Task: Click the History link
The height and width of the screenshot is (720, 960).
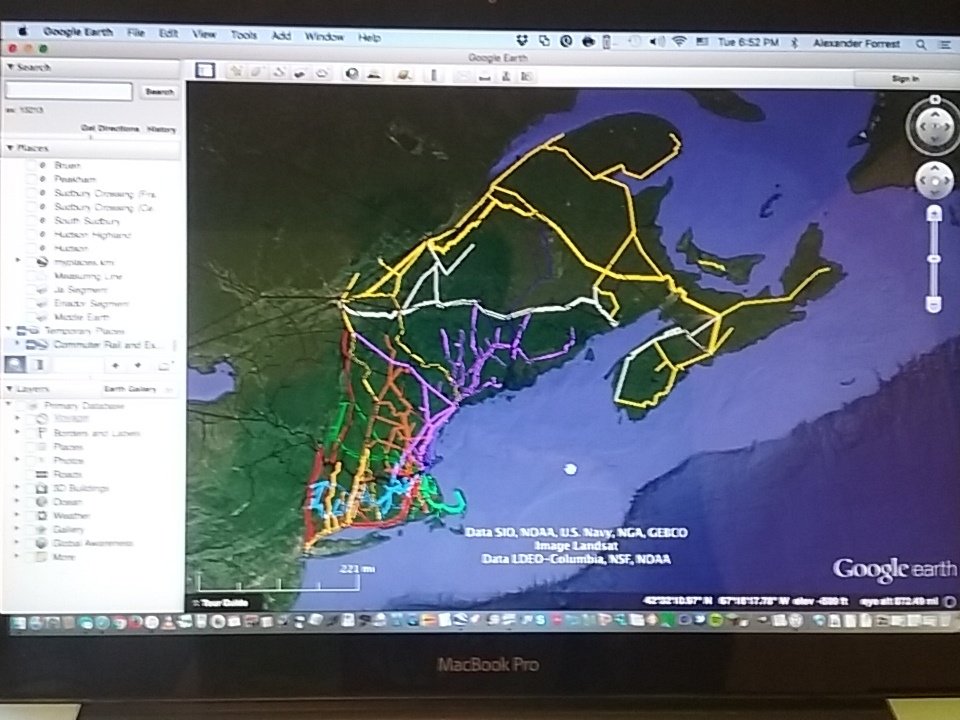Action: (162, 130)
